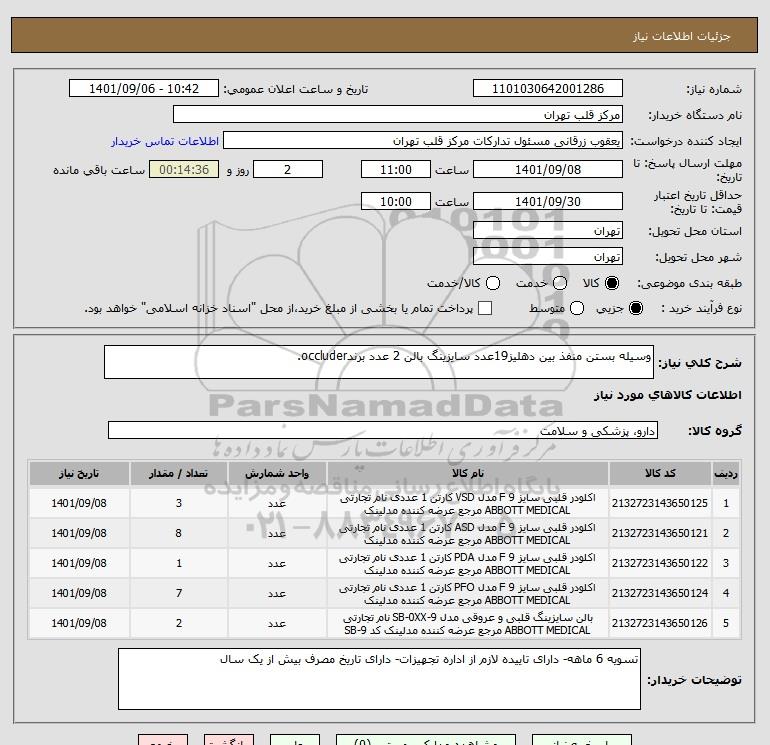This screenshot has height=745, width=770.
Task: Click quantity 2 in the sizing balloon row
Action: (179, 623)
